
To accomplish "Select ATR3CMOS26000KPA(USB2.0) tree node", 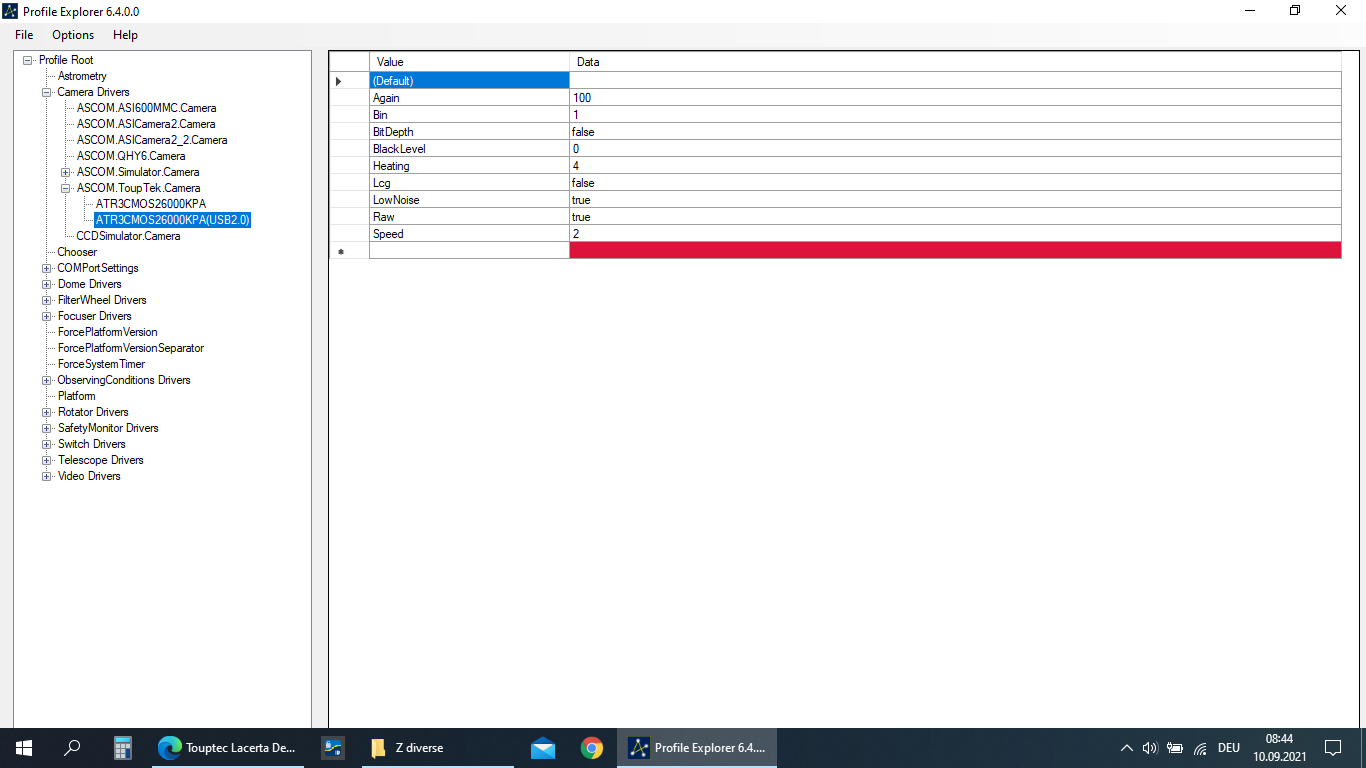I will (x=172, y=220).
